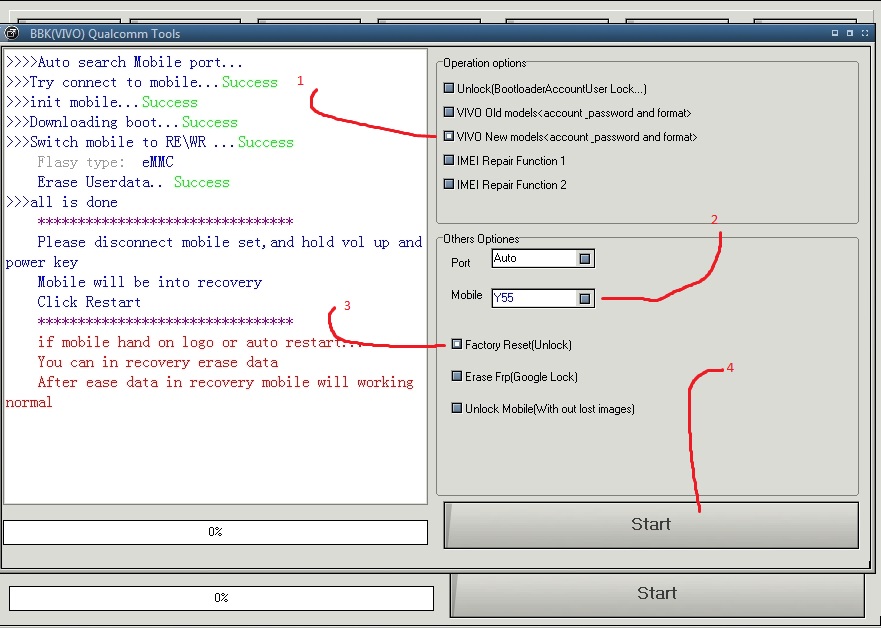Click 'Mobile will be into recovery' line

tap(149, 282)
